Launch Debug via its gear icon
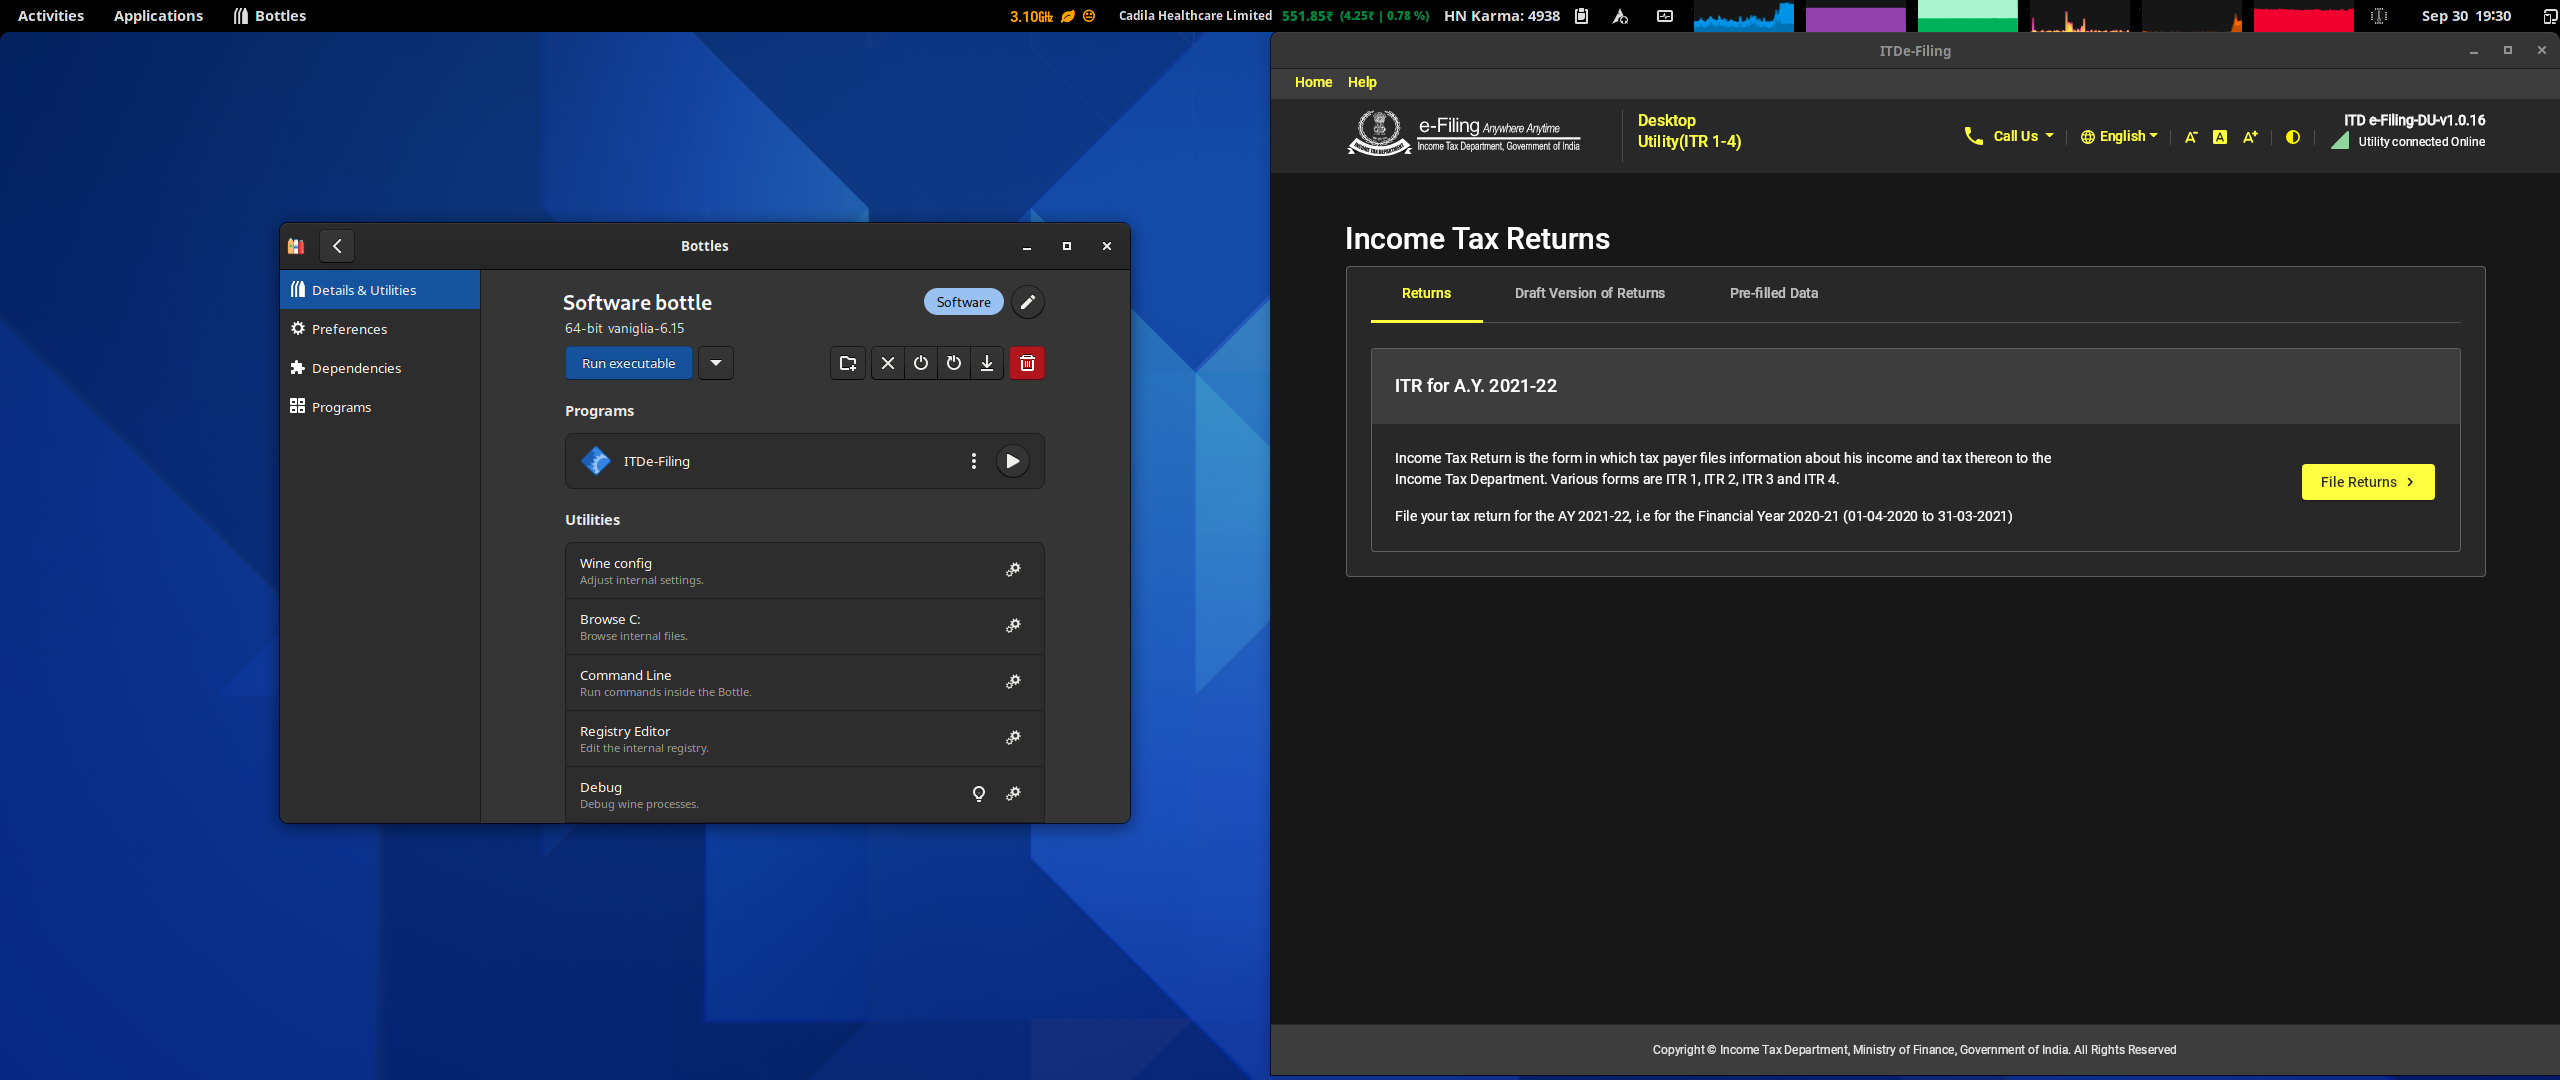 coord(1013,794)
